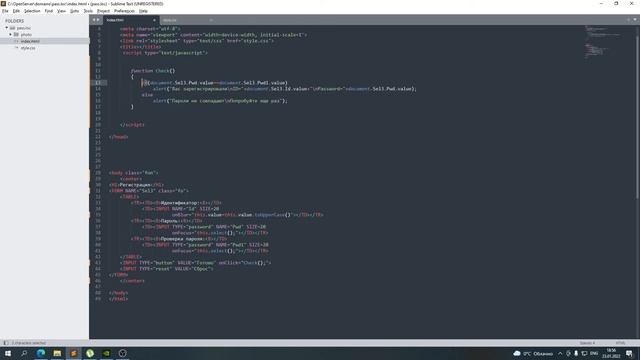The width and height of the screenshot is (640, 360).
Task: Close the style.css tab
Action: pyautogui.click(x=211, y=20)
